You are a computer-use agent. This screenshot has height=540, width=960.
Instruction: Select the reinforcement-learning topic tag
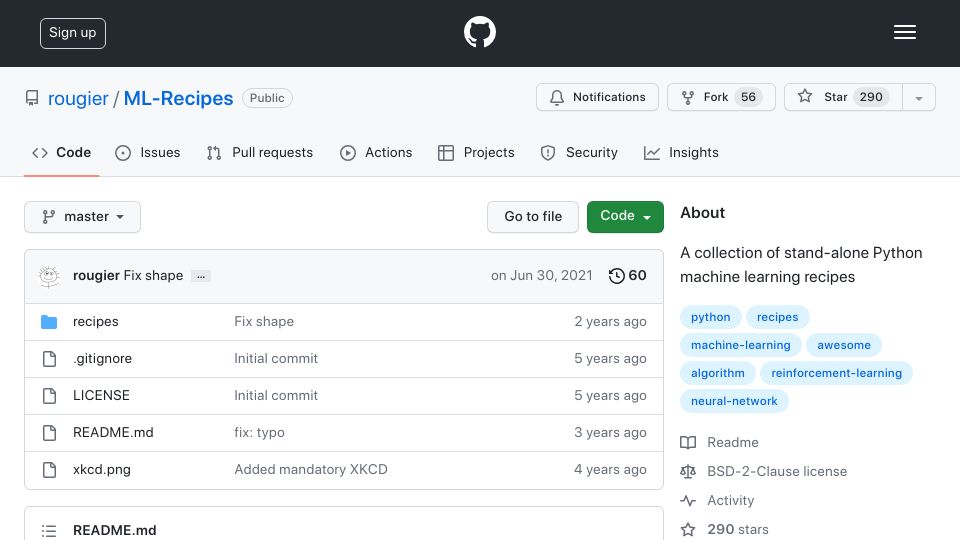836,373
